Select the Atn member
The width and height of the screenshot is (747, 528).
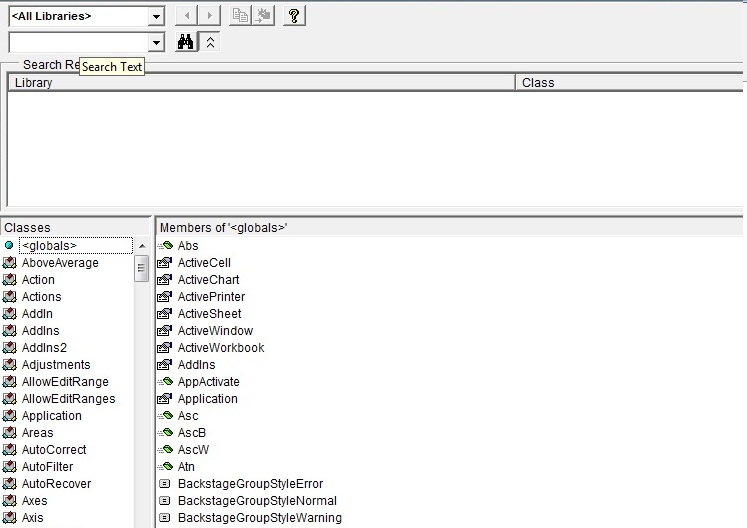[x=186, y=467]
